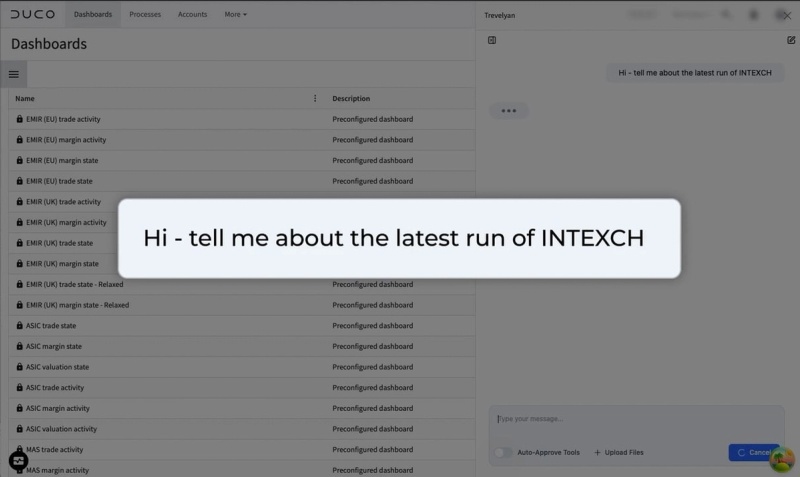Collapse the chat sidebar panel icon
Viewport: 800px width, 477px height.
click(x=492, y=40)
